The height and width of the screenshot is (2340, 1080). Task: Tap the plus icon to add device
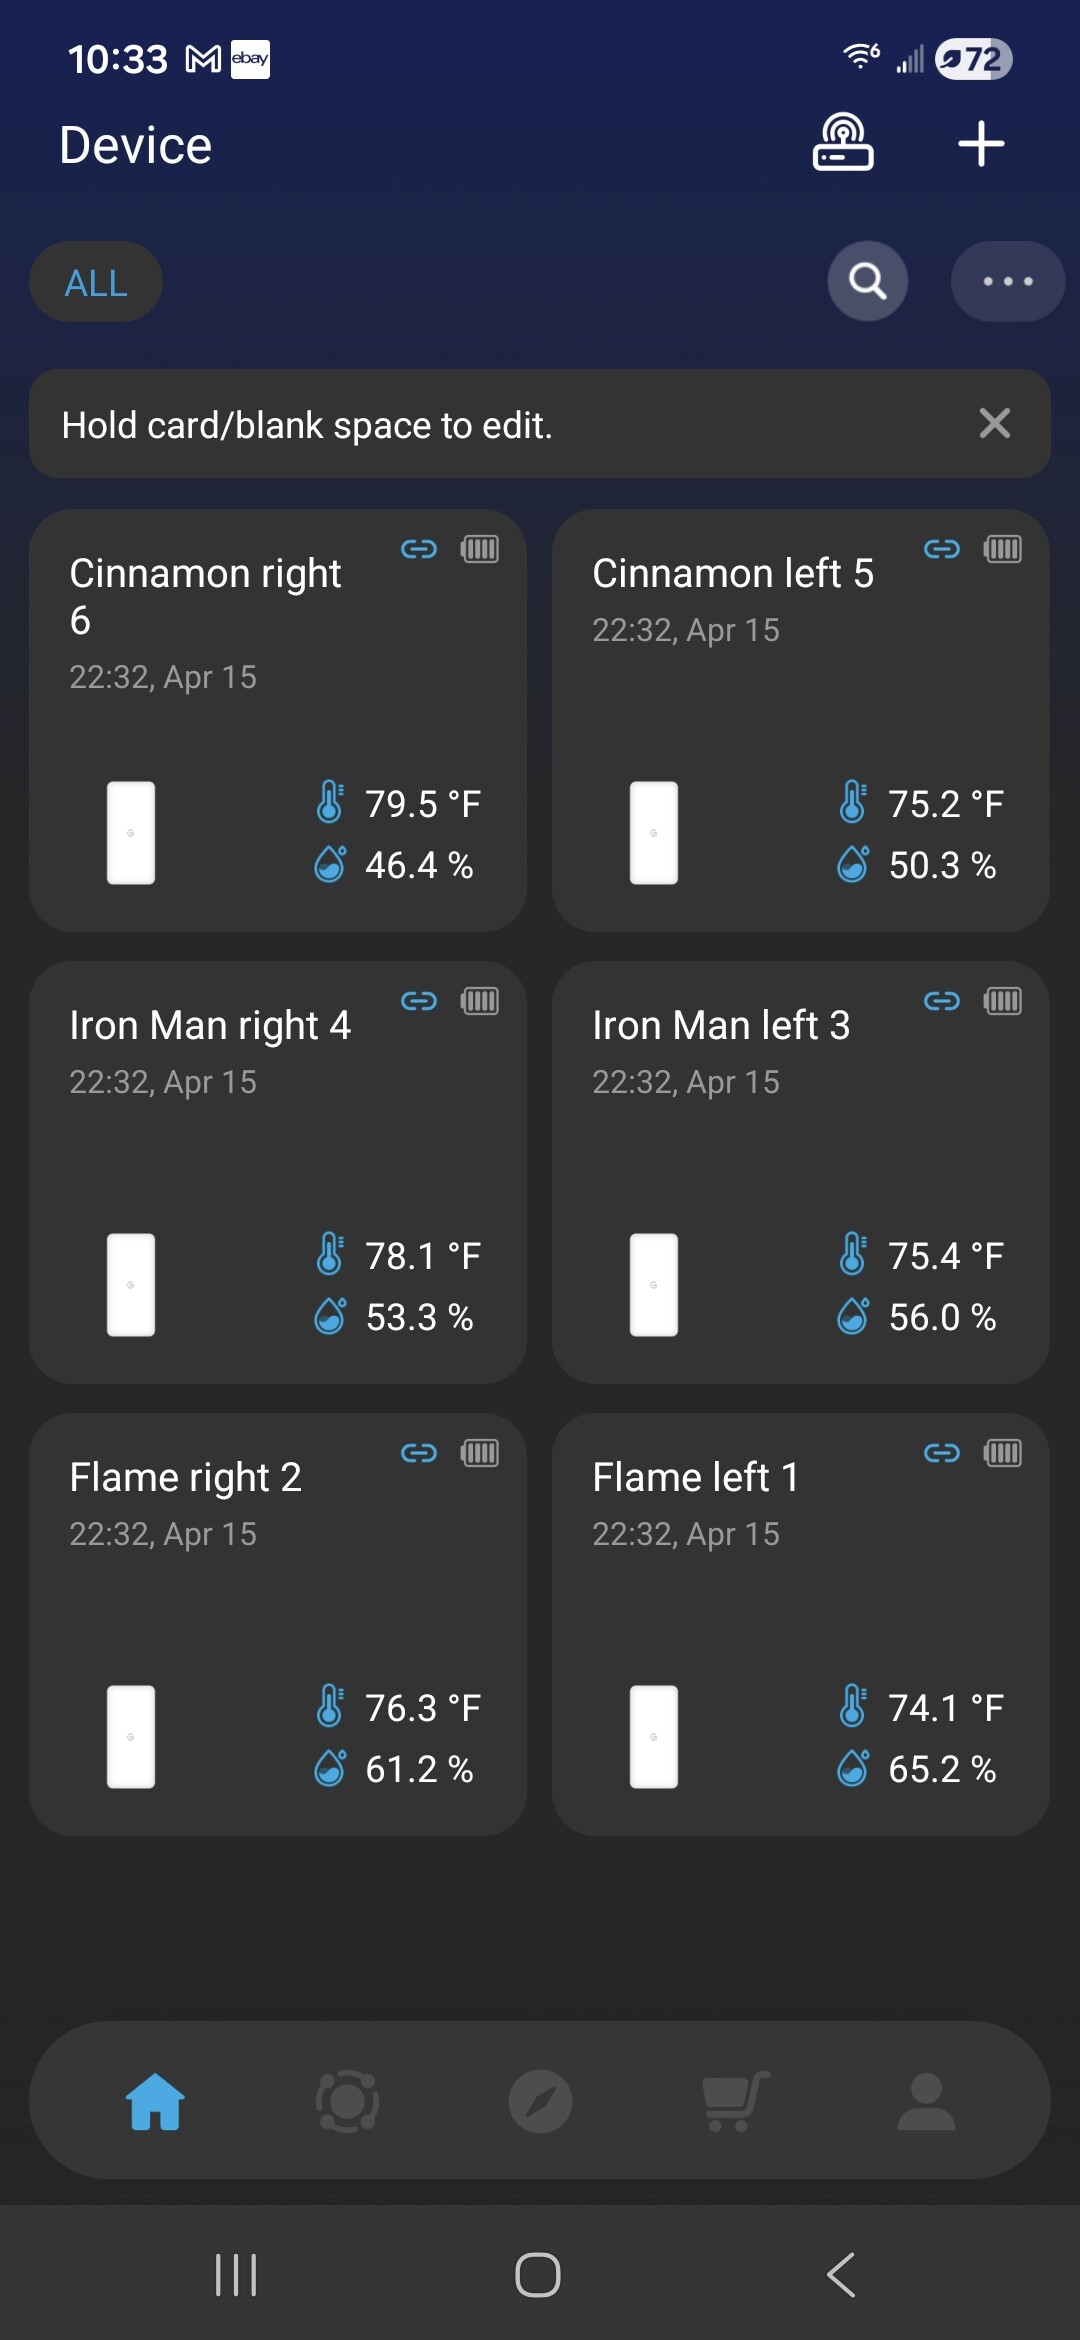981,144
